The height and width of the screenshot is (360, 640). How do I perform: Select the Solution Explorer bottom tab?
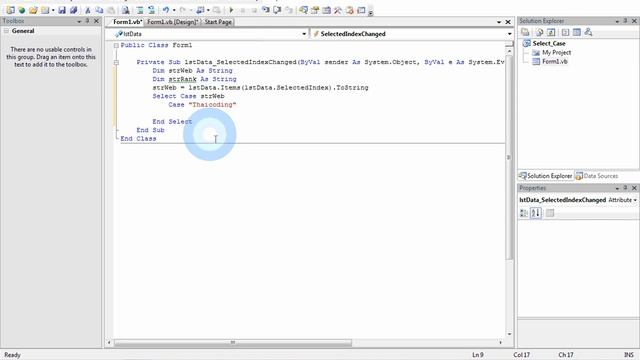pyautogui.click(x=546, y=176)
